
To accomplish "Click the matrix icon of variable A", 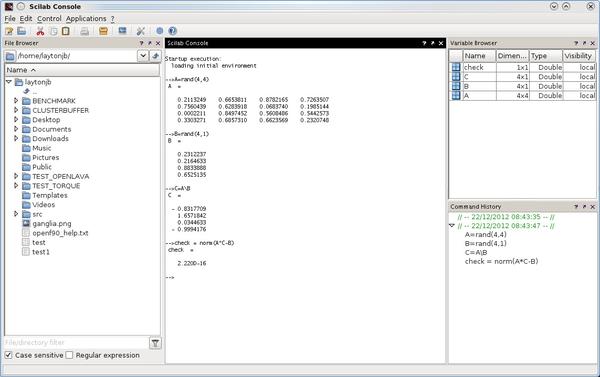I will pyautogui.click(x=456, y=96).
